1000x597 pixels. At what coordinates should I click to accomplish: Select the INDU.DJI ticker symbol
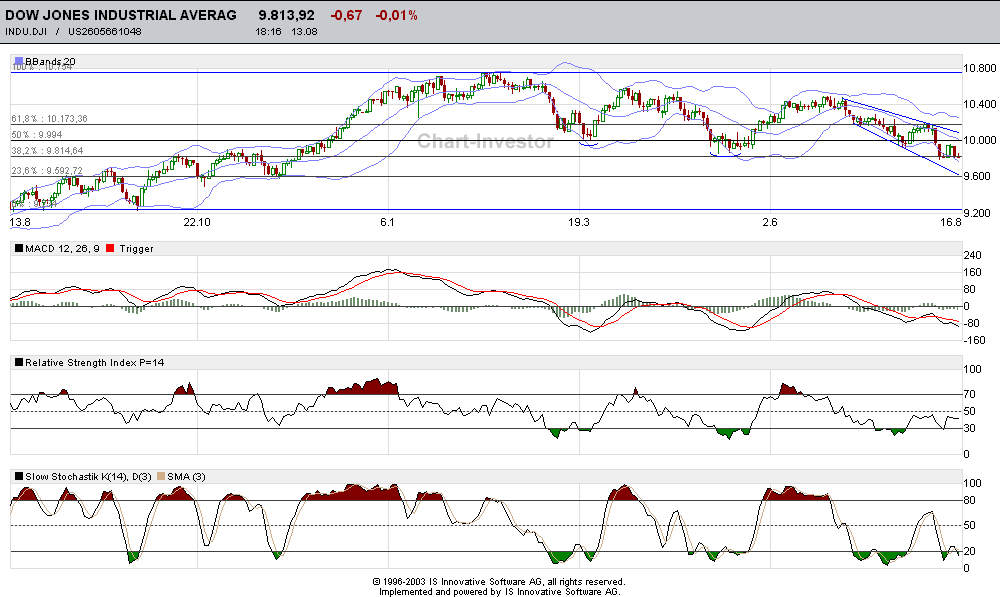(26, 31)
